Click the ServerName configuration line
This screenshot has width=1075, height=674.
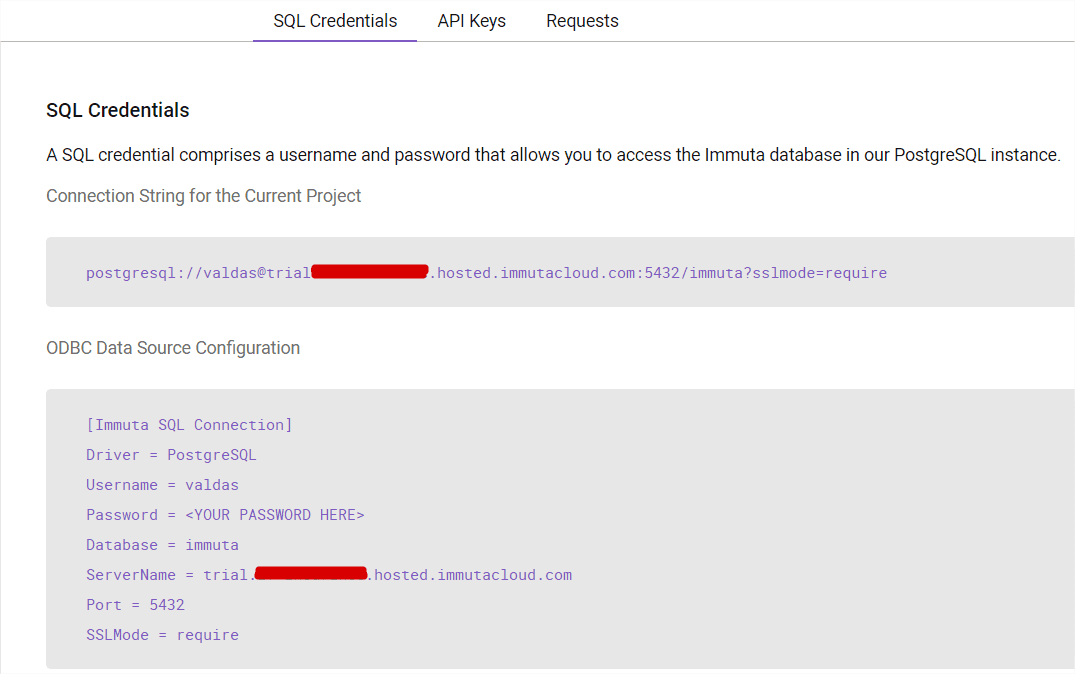(329, 575)
